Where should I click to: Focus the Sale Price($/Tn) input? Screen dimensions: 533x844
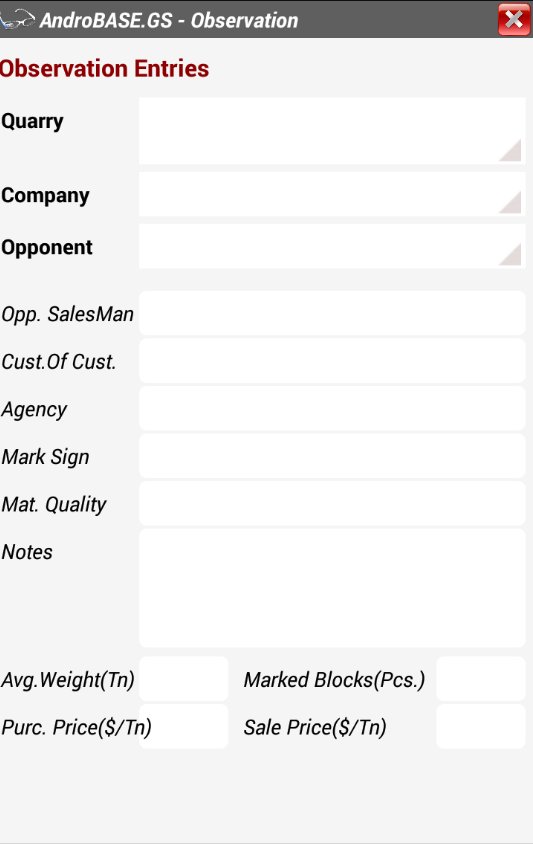pyautogui.click(x=481, y=726)
